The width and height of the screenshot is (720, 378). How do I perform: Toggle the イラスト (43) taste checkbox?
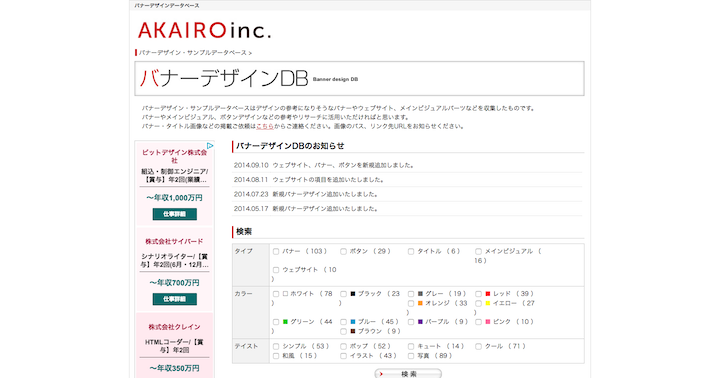pyautogui.click(x=343, y=356)
